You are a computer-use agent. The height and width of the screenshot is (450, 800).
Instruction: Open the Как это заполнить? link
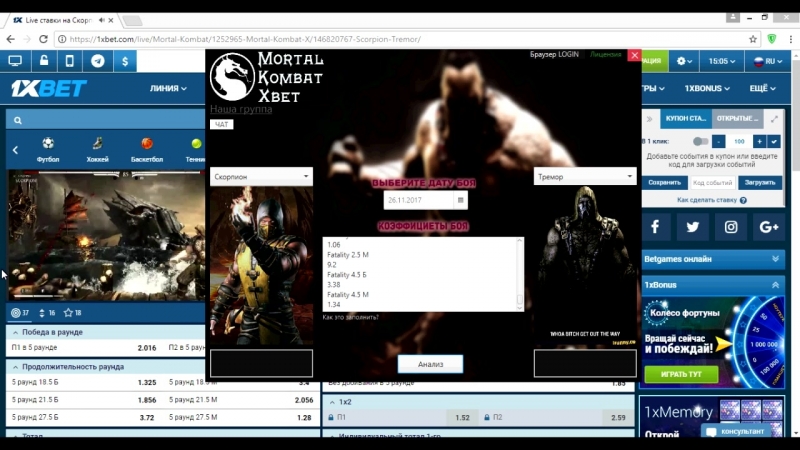351,317
